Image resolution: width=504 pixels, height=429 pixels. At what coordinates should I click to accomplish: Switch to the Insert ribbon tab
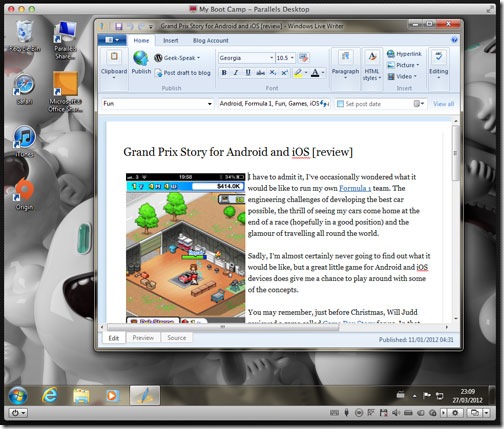(170, 40)
